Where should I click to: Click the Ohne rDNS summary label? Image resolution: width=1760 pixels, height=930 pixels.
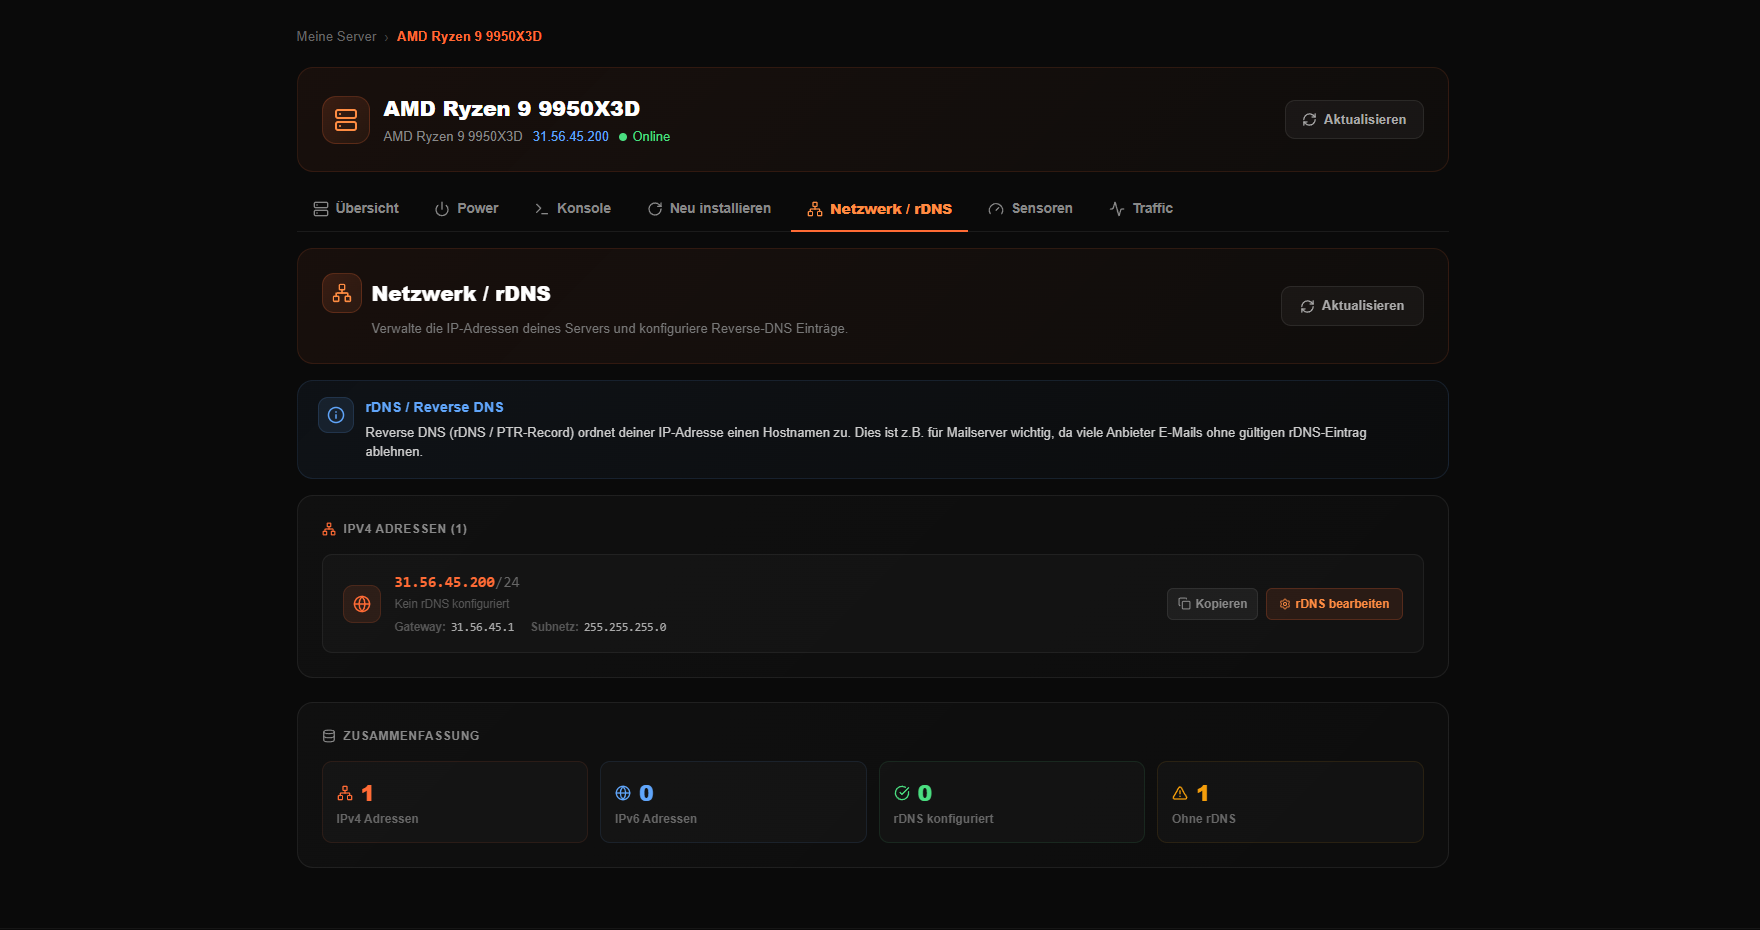(1204, 819)
